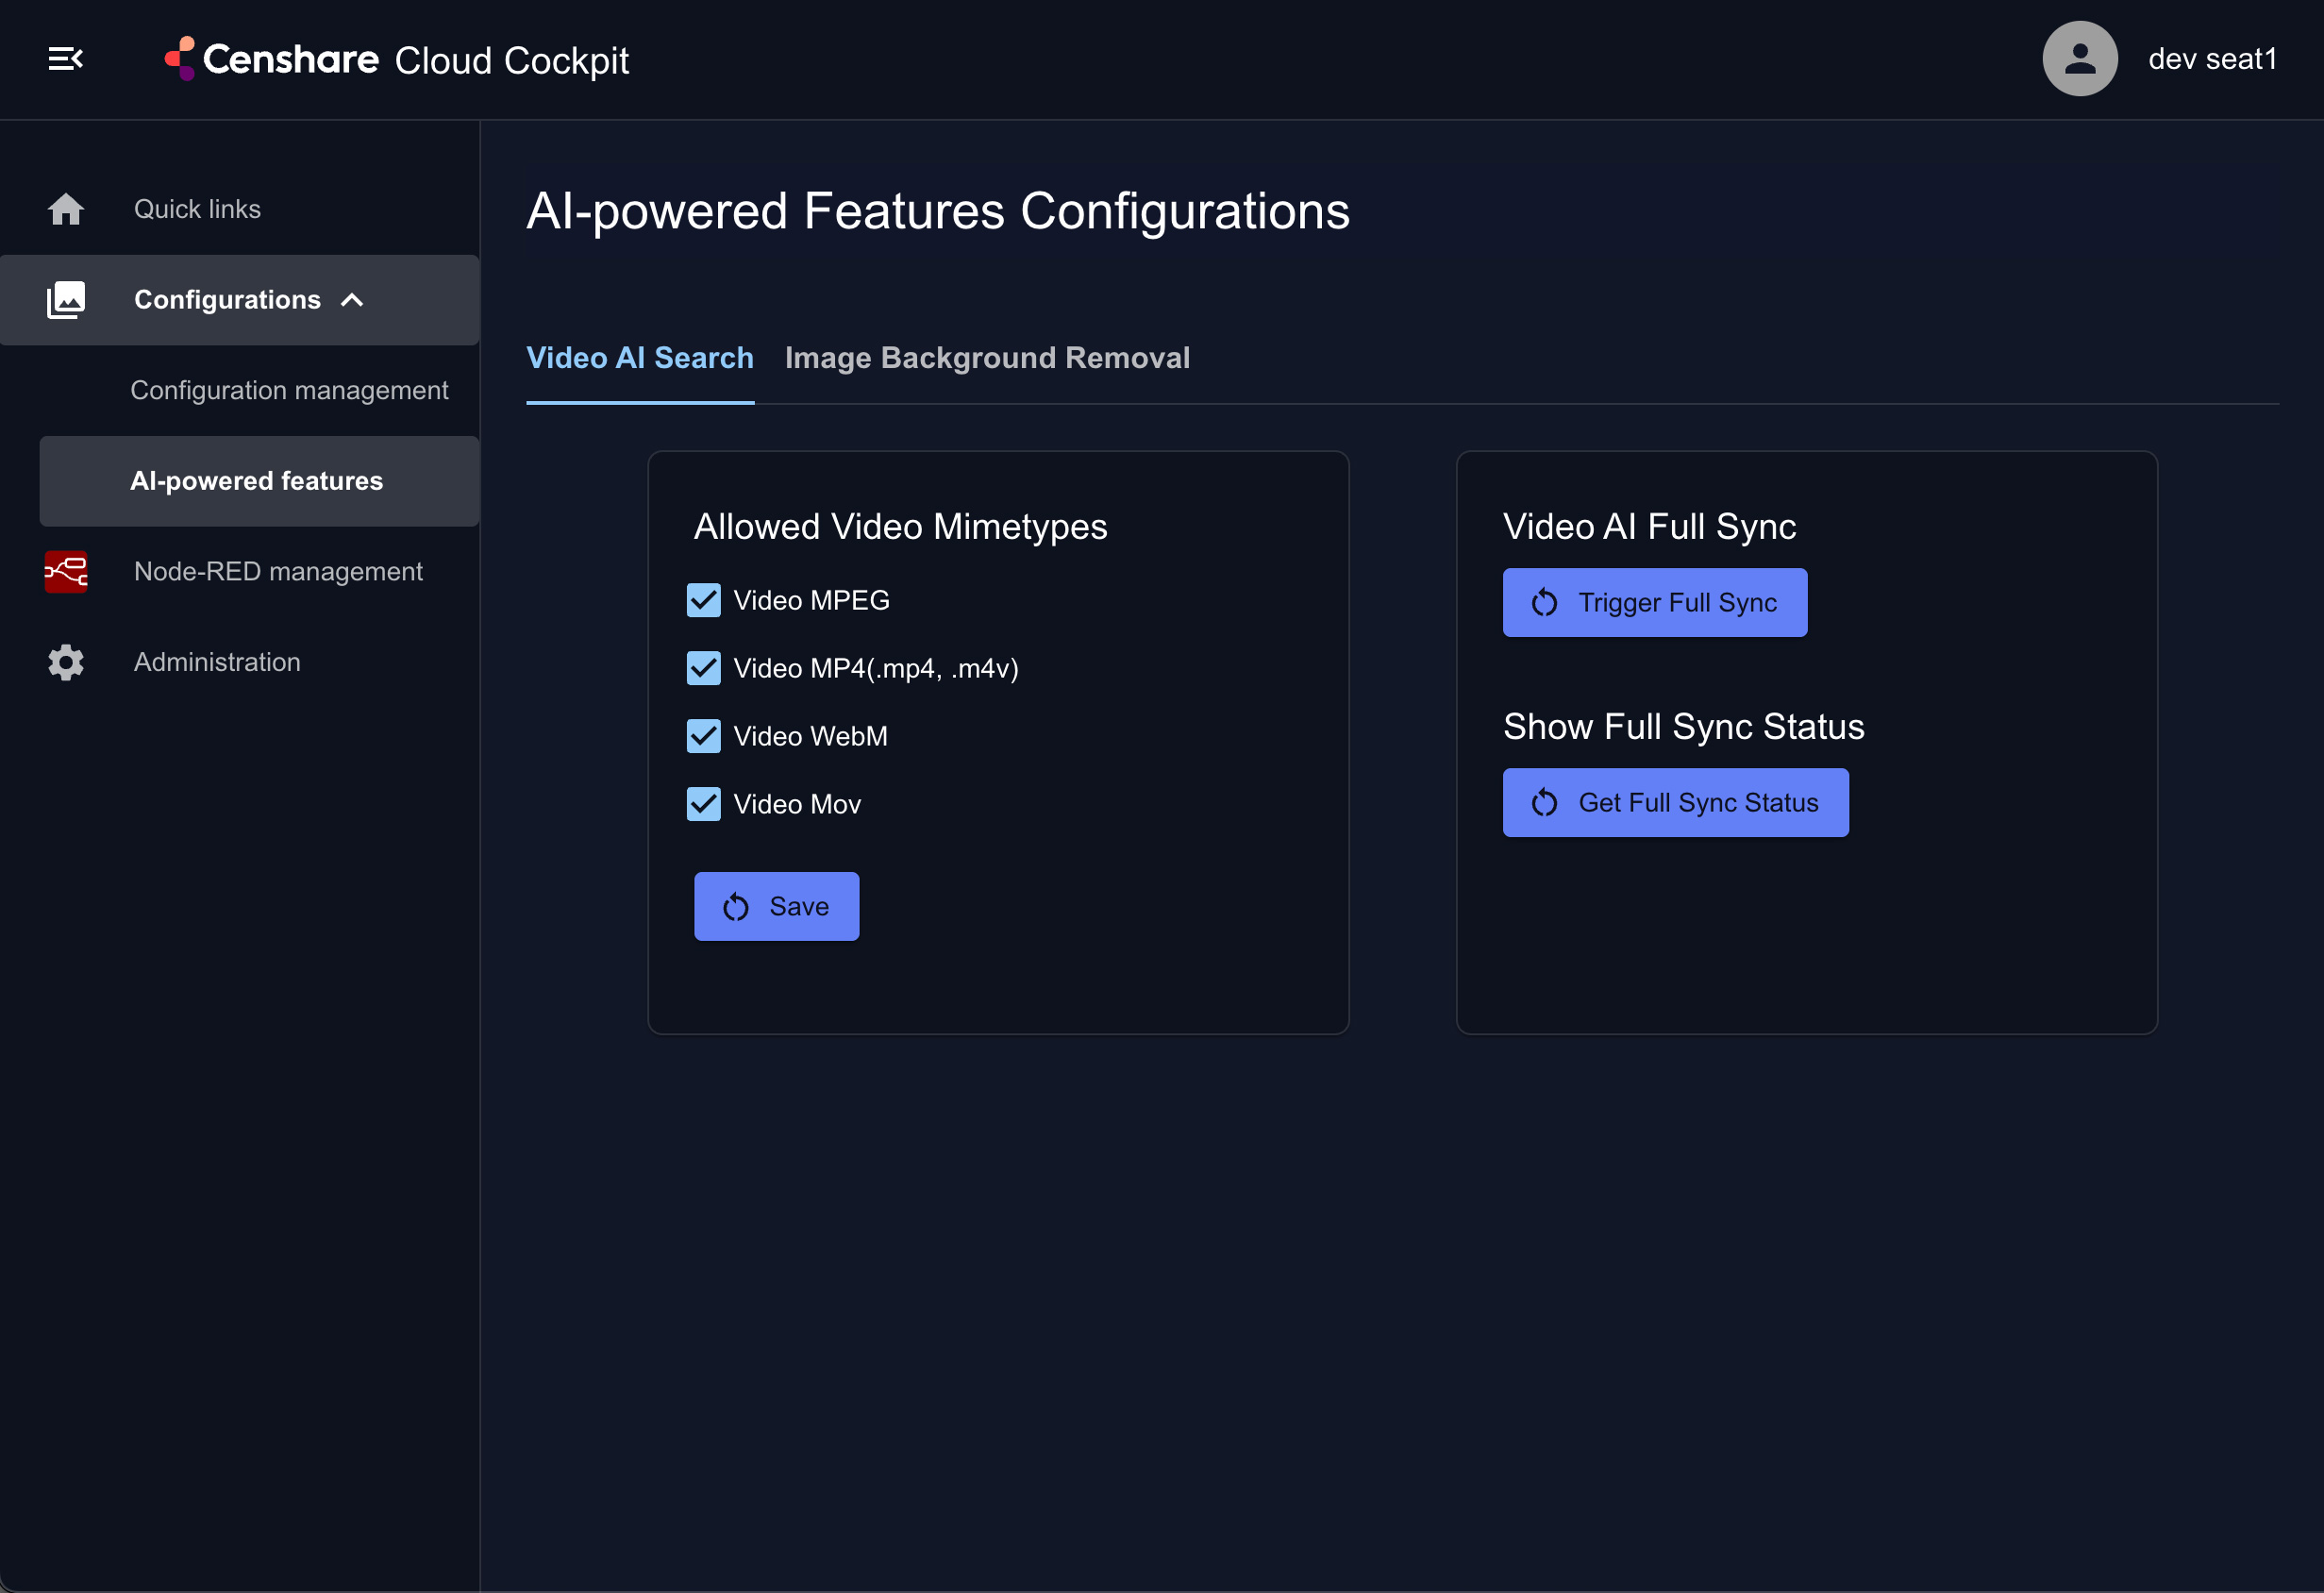The image size is (2324, 1593).
Task: Click the Video AI Full Sync heading
Action: click(x=1649, y=527)
